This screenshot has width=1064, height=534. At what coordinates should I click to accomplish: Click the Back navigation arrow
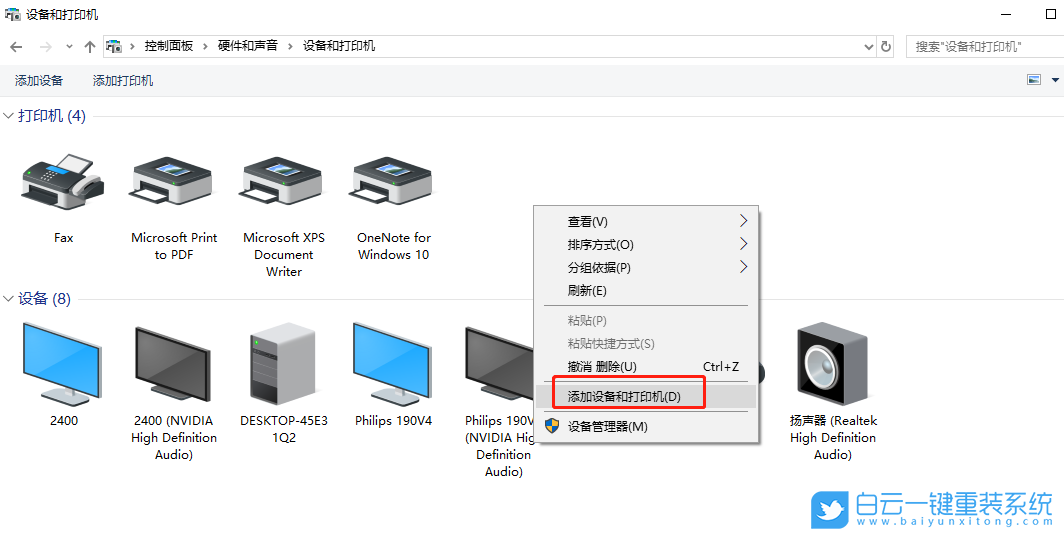(16, 47)
